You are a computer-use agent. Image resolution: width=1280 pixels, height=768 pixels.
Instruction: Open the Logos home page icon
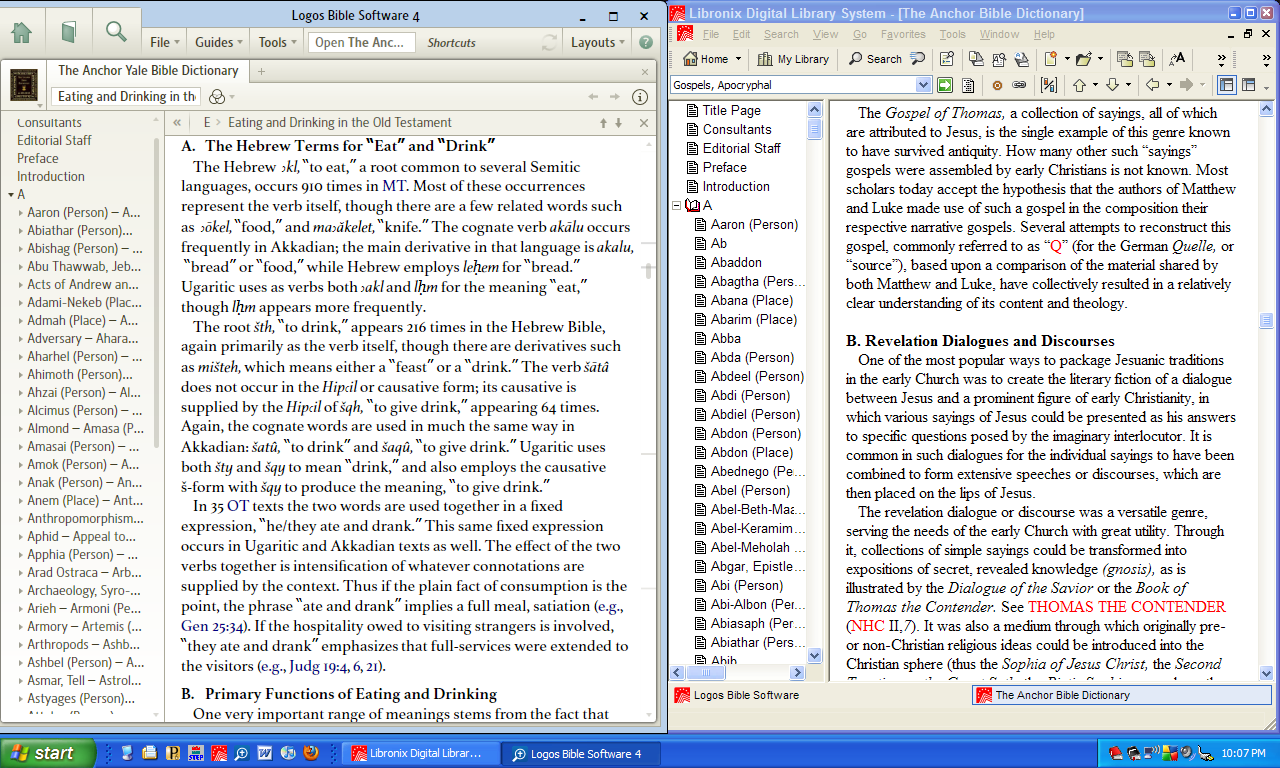click(x=21, y=32)
